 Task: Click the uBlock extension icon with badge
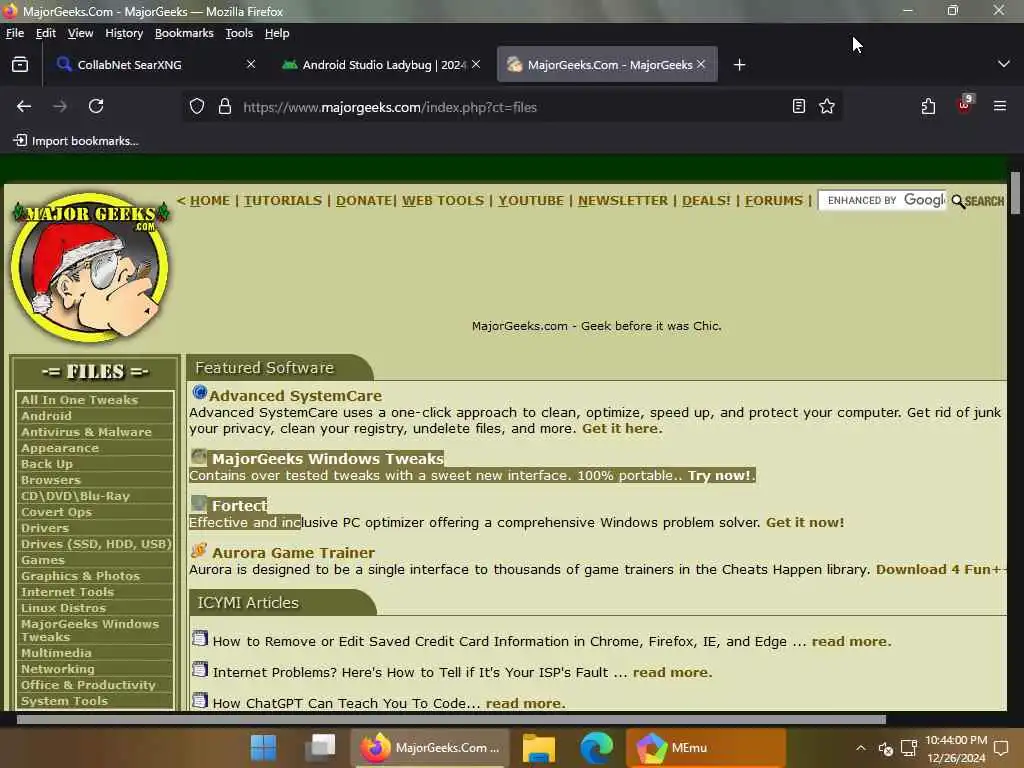point(965,104)
